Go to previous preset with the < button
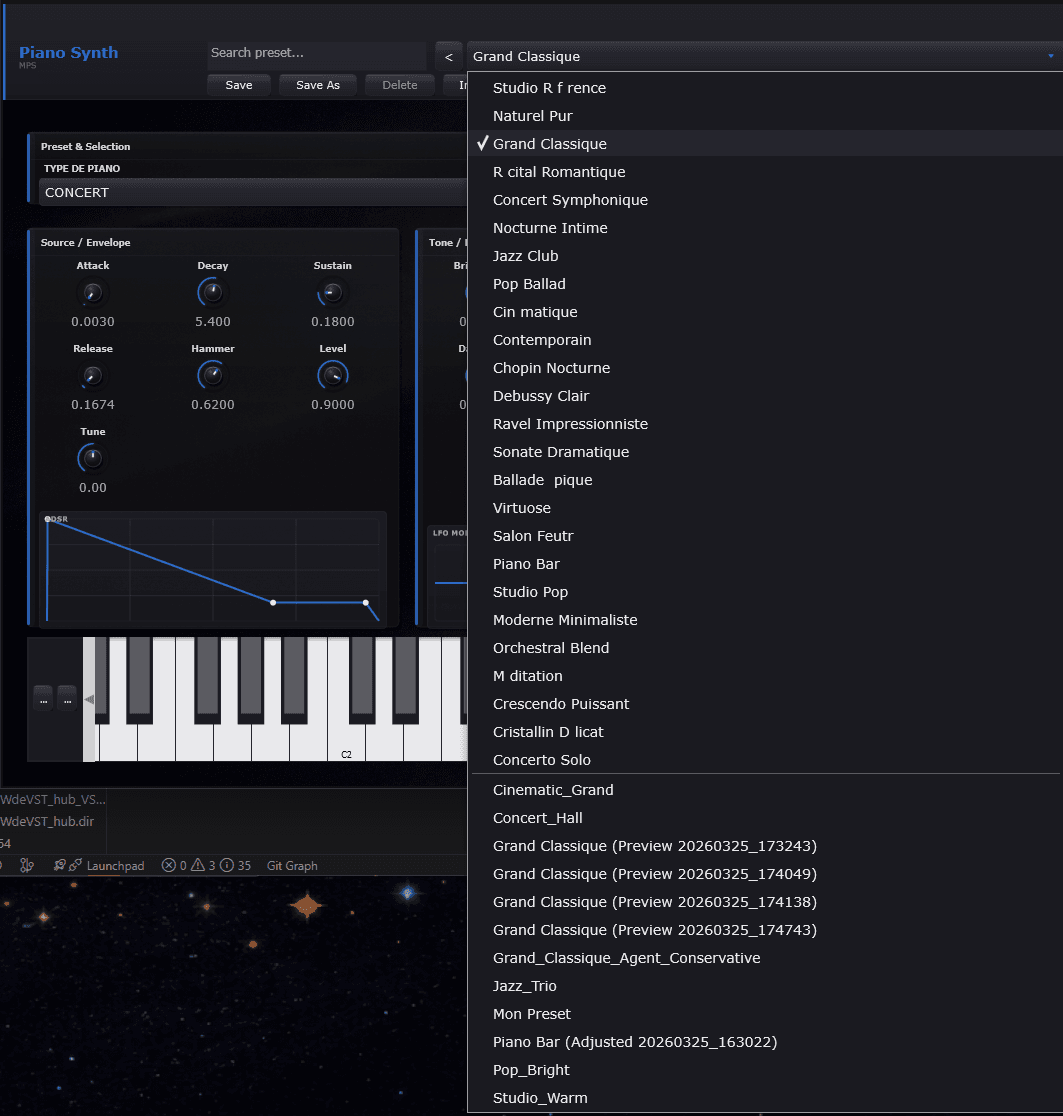The height and width of the screenshot is (1116, 1063). (448, 57)
